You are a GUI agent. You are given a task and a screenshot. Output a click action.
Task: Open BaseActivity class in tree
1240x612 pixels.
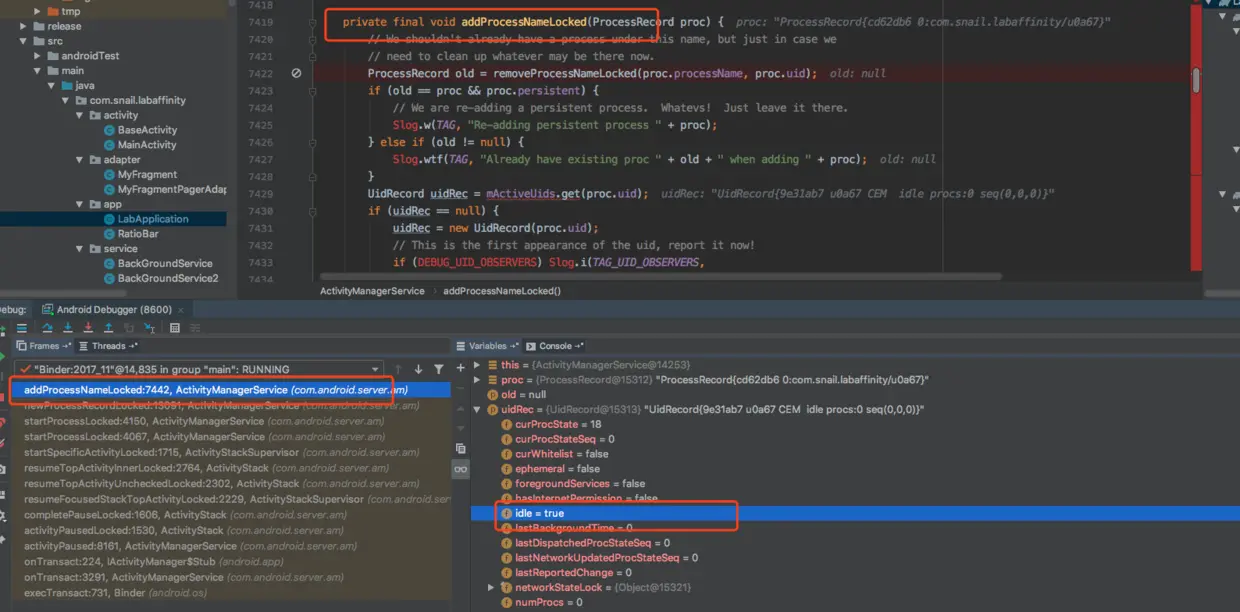point(139,130)
